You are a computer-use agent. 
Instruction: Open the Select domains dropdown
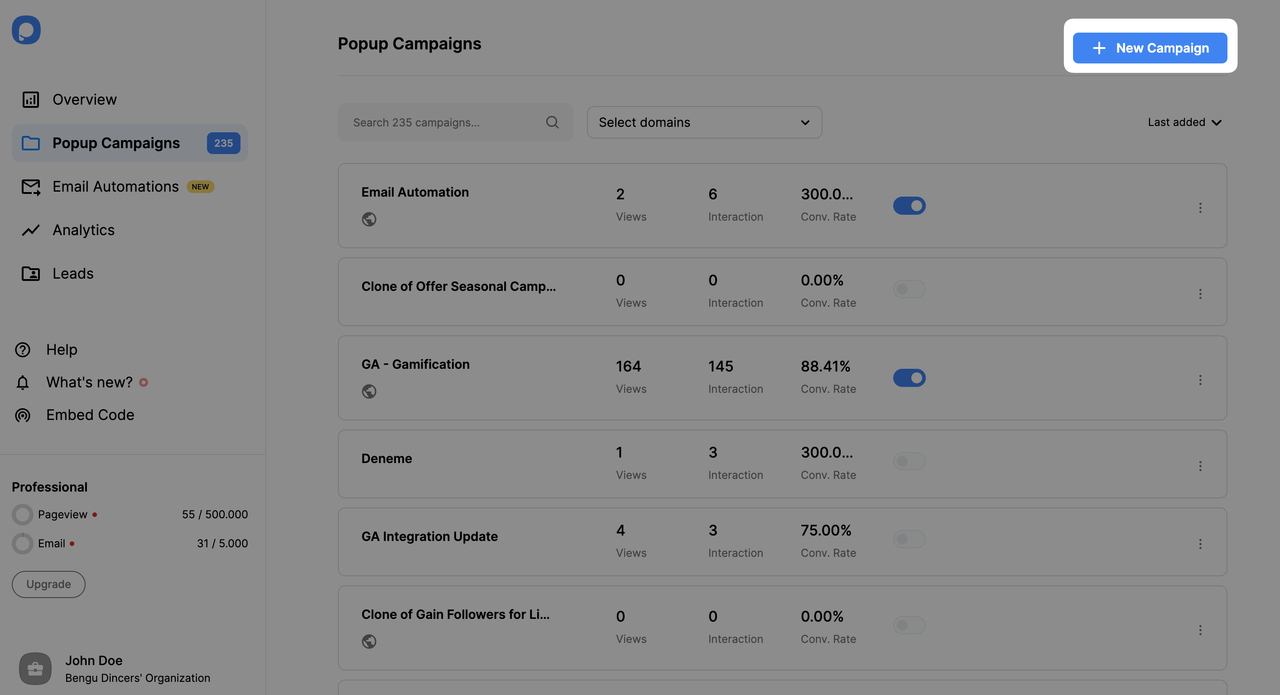click(x=704, y=121)
